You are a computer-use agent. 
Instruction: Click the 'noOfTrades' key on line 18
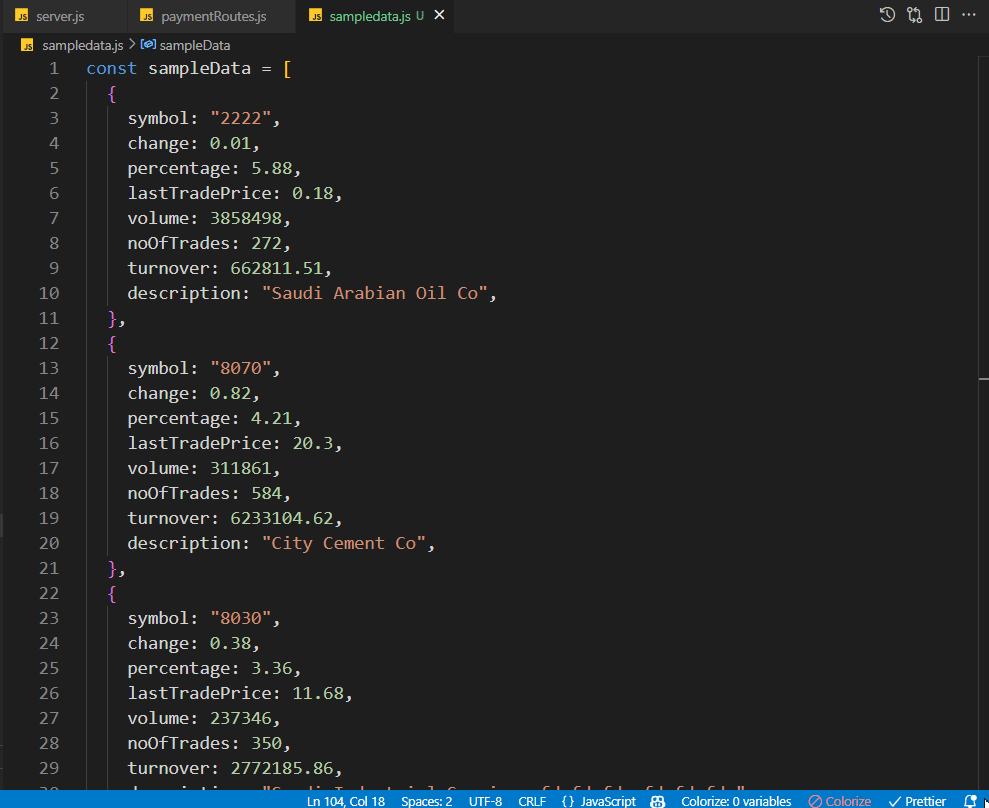[x=178, y=493]
